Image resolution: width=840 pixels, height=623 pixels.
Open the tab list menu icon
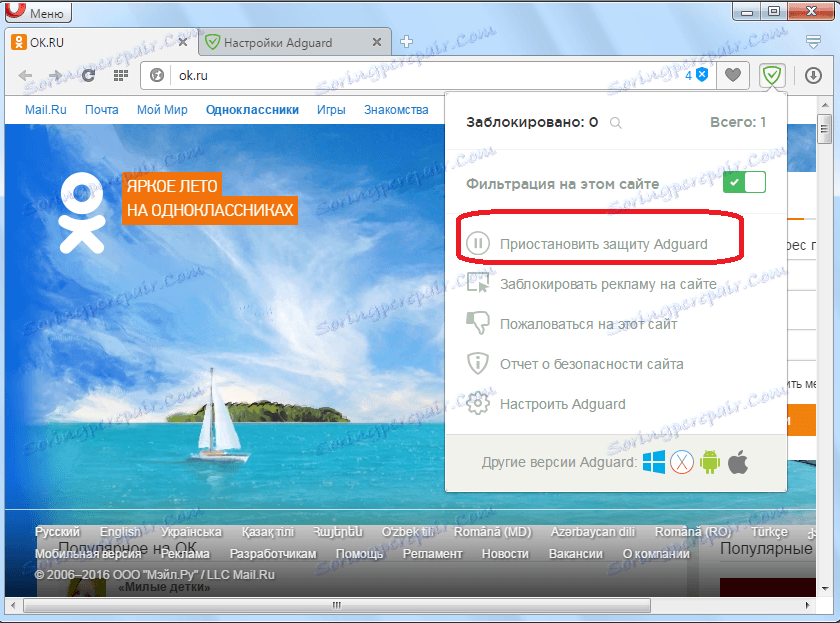[813, 41]
